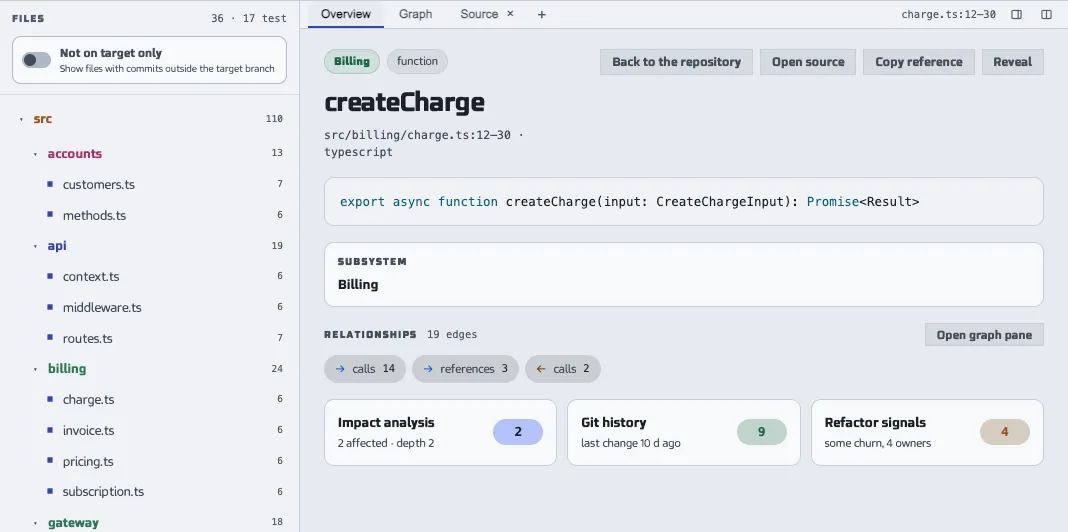Image resolution: width=1068 pixels, height=532 pixels.
Task: Switch to the Graph tab
Action: [415, 14]
